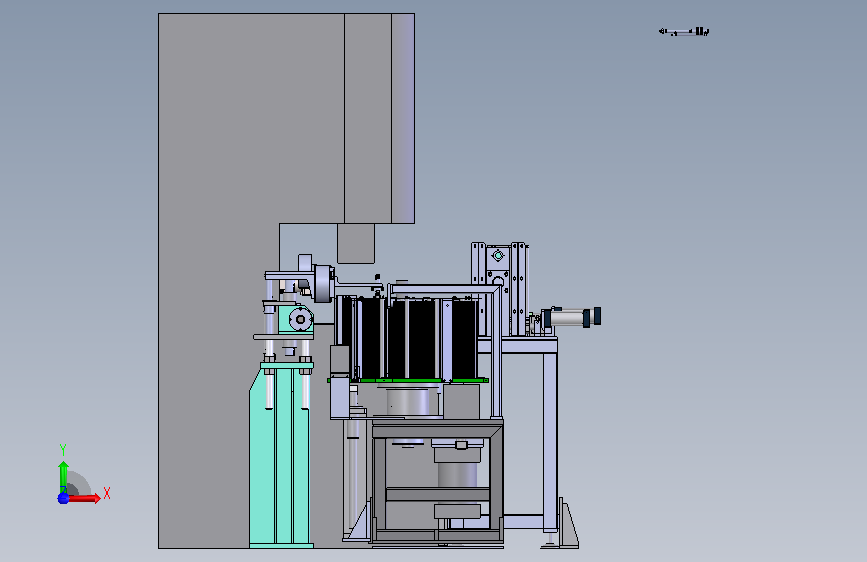
Task: Select the vertical linear rail tower assembly
Action: 500,289
